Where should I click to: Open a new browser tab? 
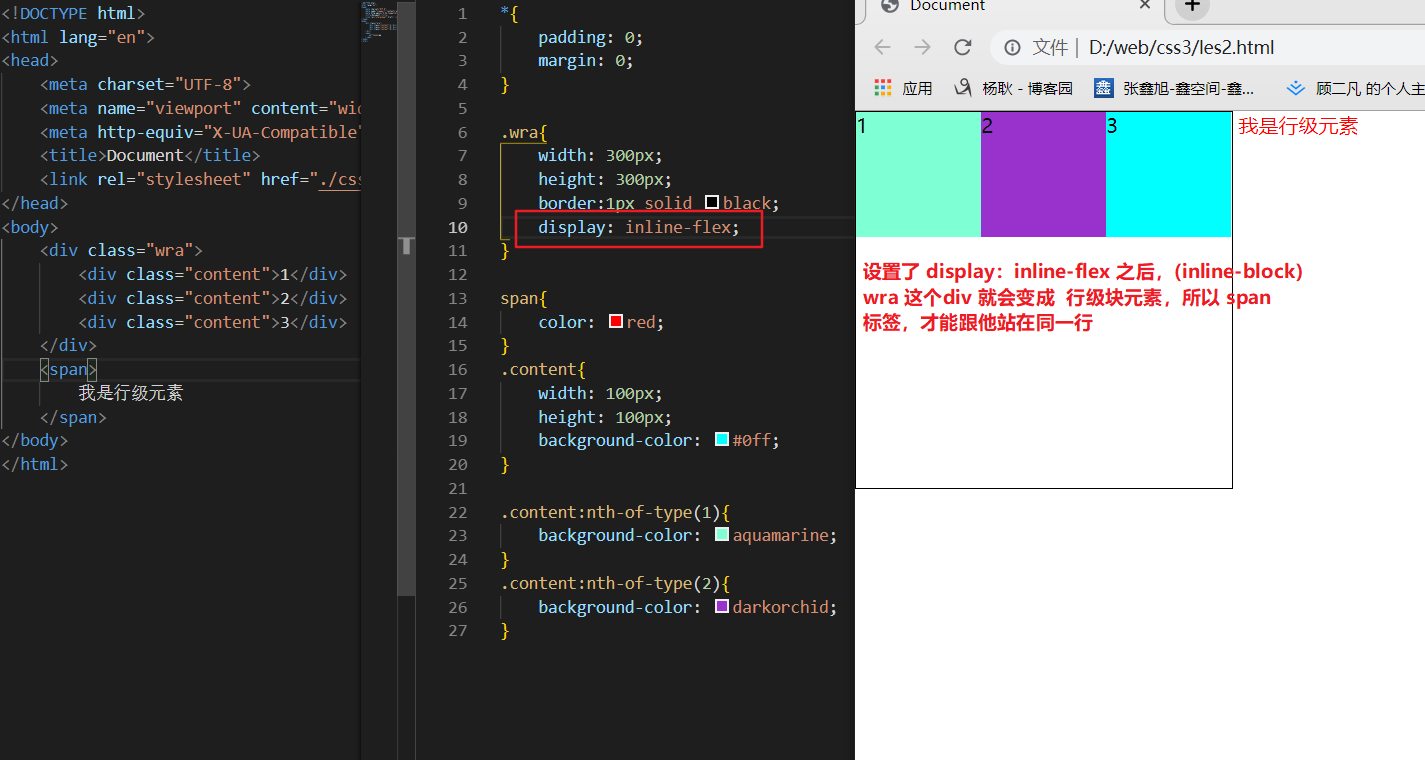[x=1191, y=6]
